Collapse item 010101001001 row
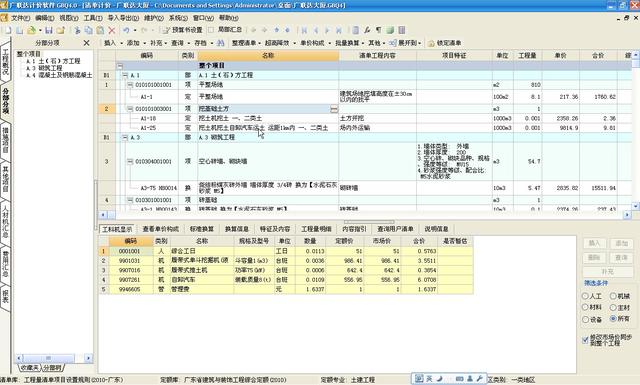The width and height of the screenshot is (640, 385). tap(130, 85)
